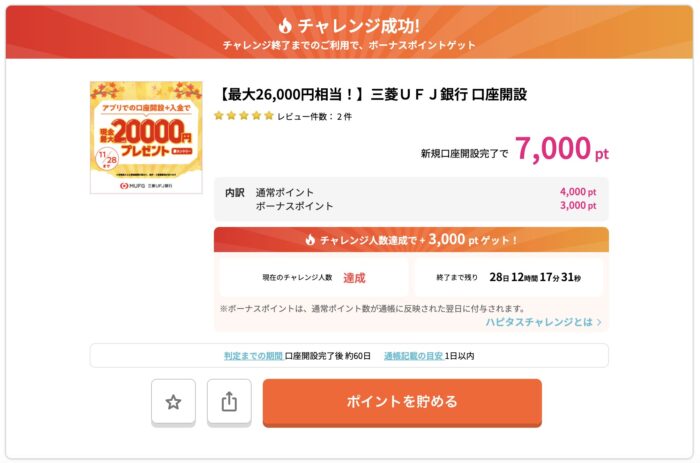The height and width of the screenshot is (463, 700).
Task: Click the 終了まで残り countdown timer
Action: [535, 277]
